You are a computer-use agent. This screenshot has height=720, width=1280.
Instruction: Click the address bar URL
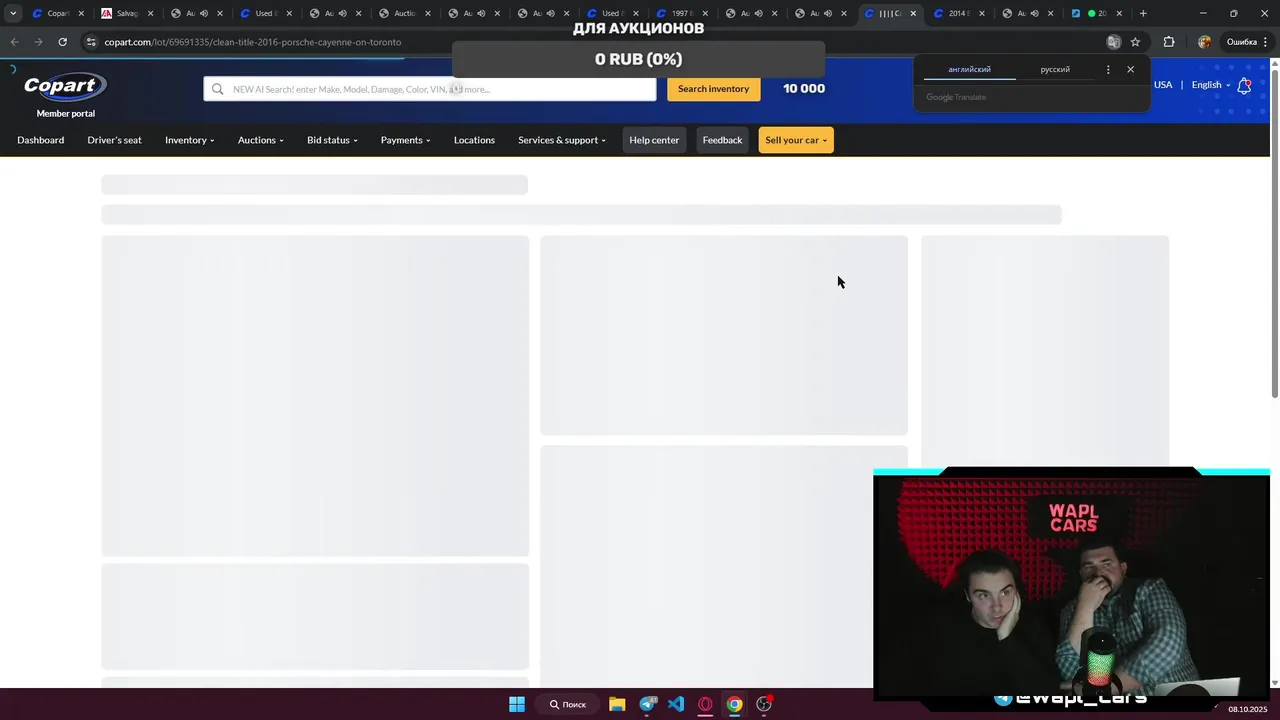pos(253,42)
